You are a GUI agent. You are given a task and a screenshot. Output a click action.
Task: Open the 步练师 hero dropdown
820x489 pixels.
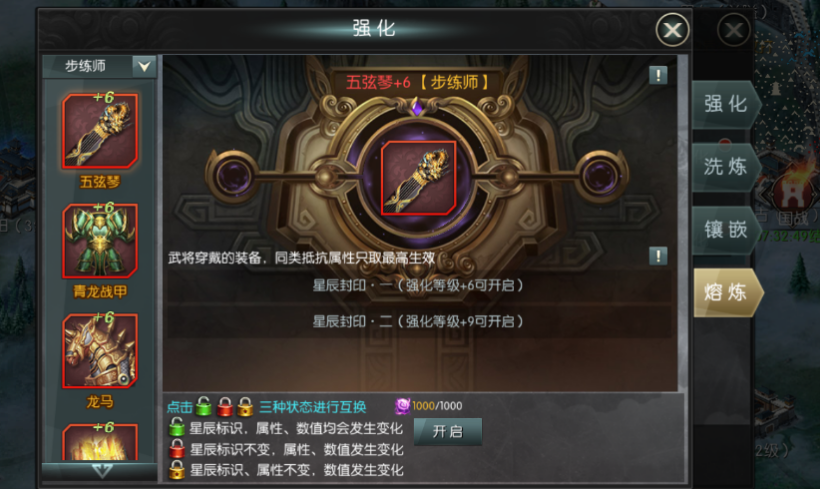coord(99,66)
